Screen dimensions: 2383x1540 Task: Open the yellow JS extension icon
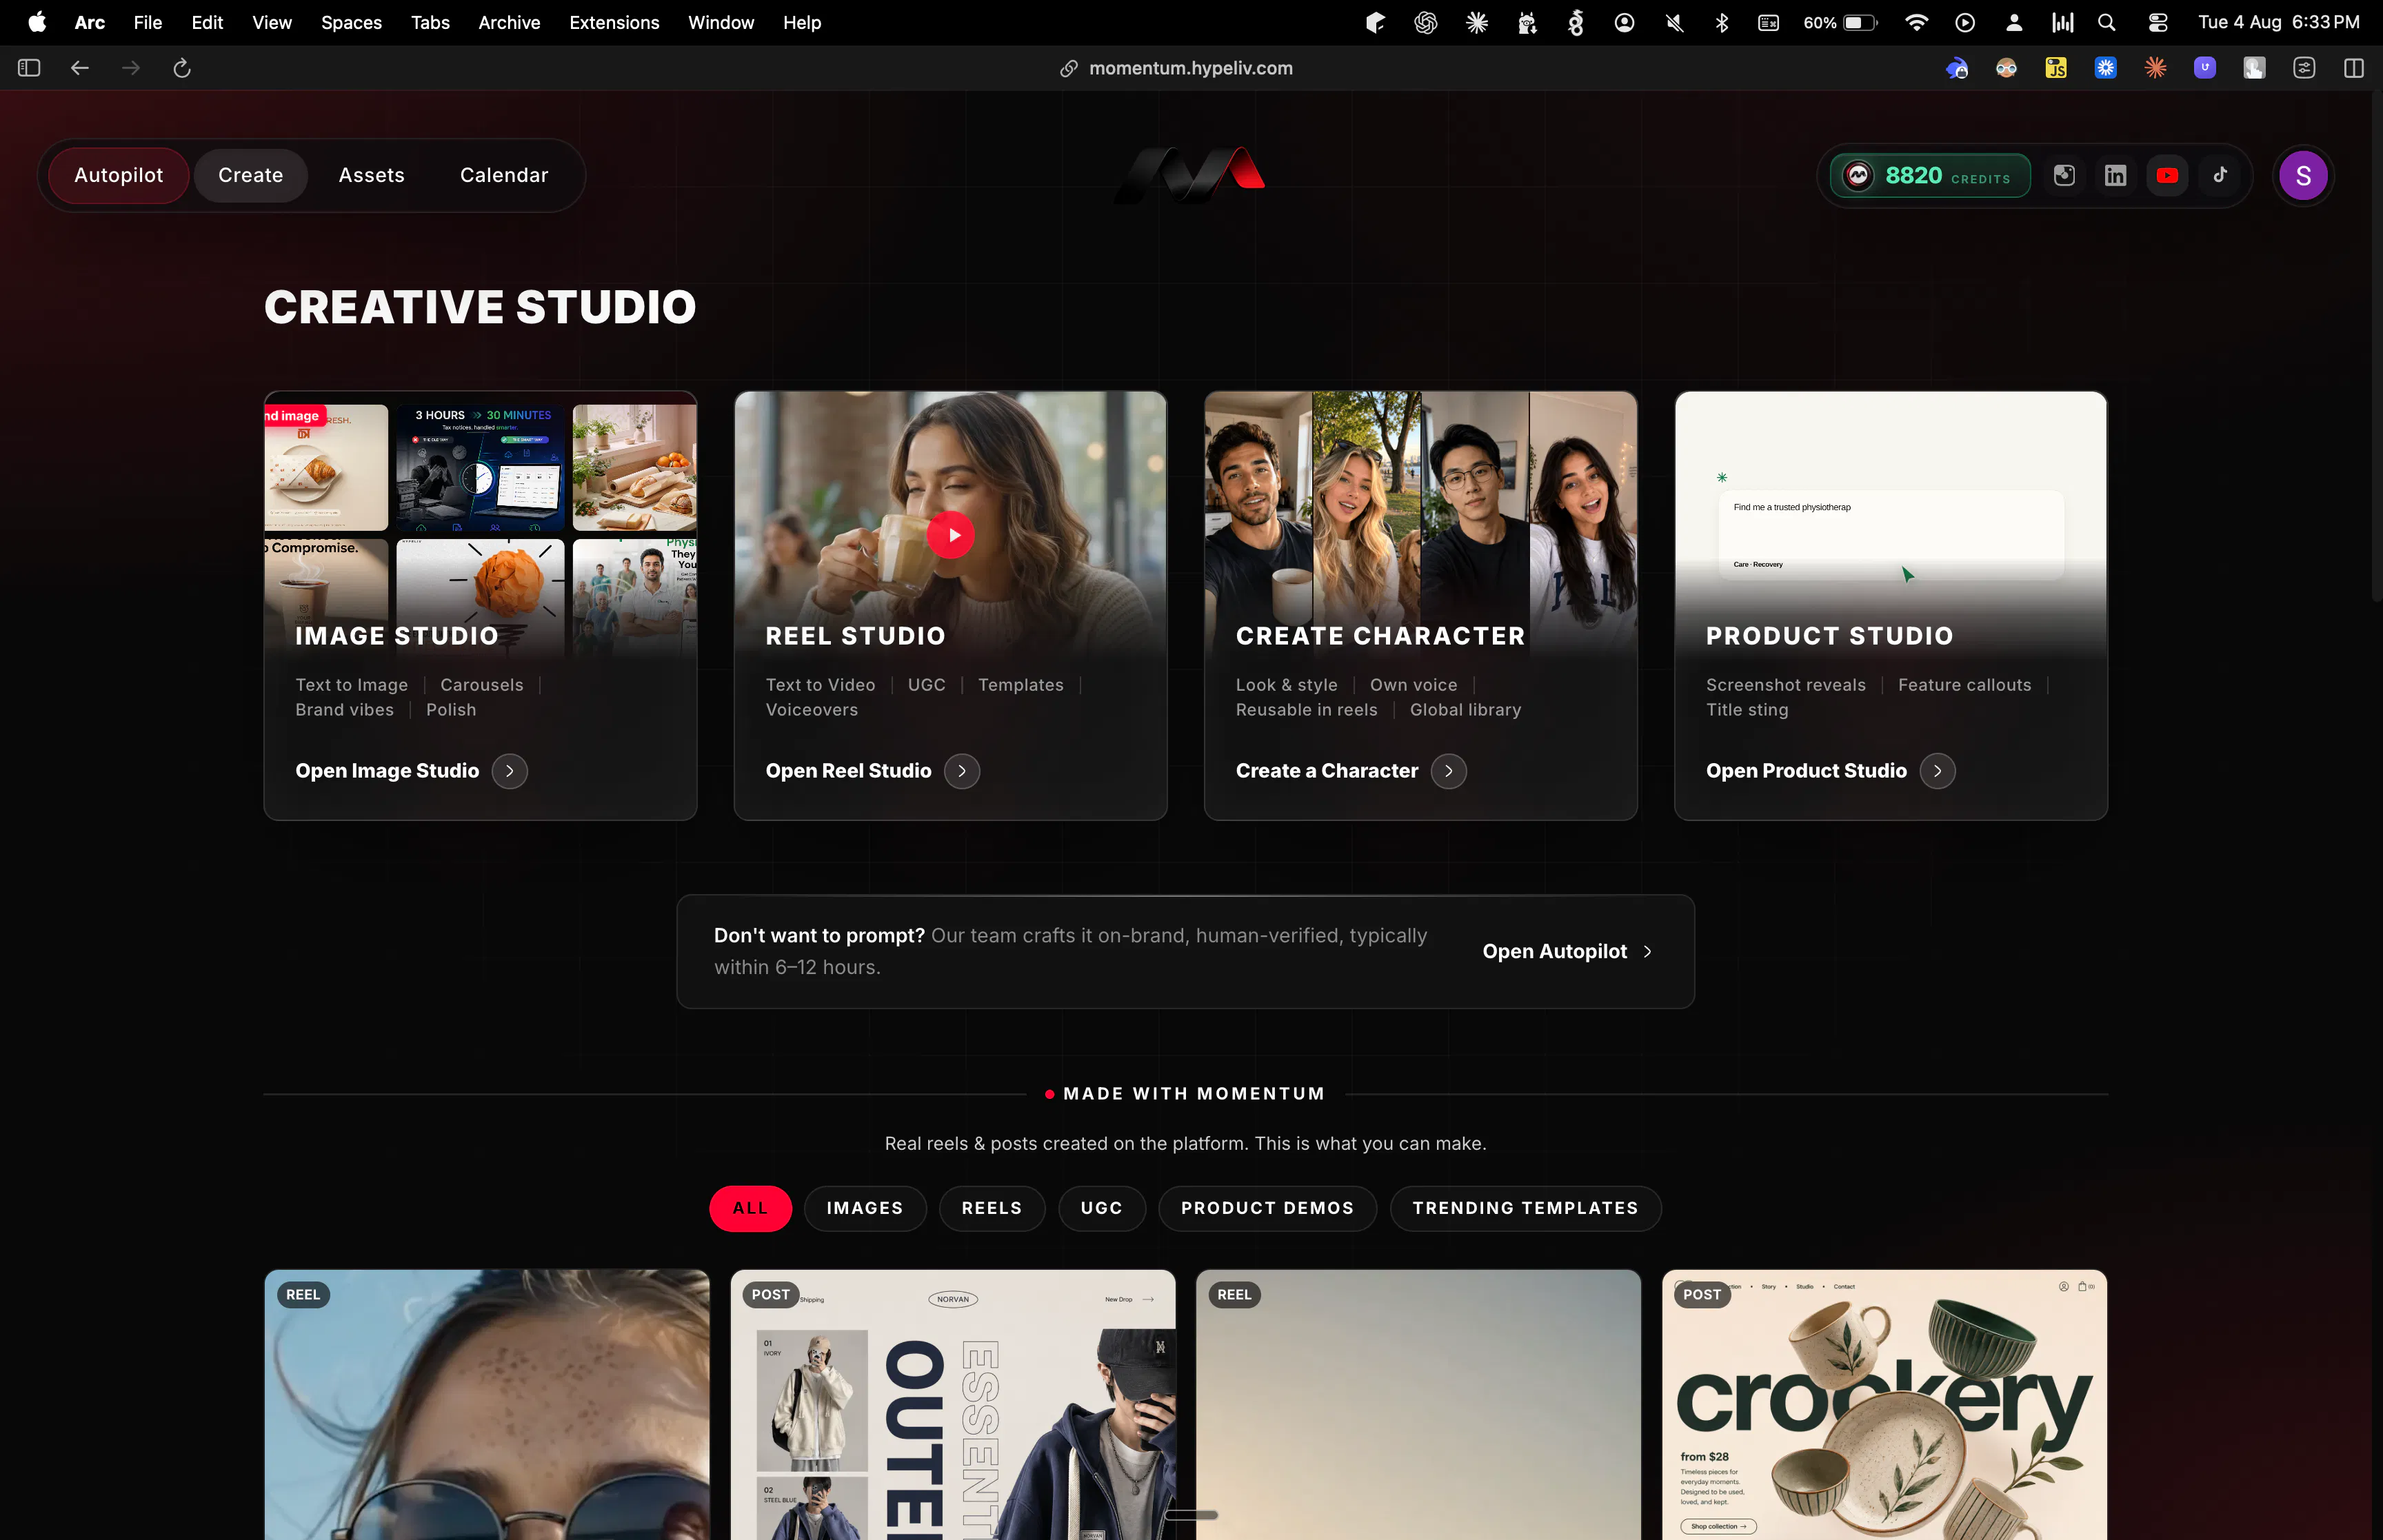pos(2056,68)
